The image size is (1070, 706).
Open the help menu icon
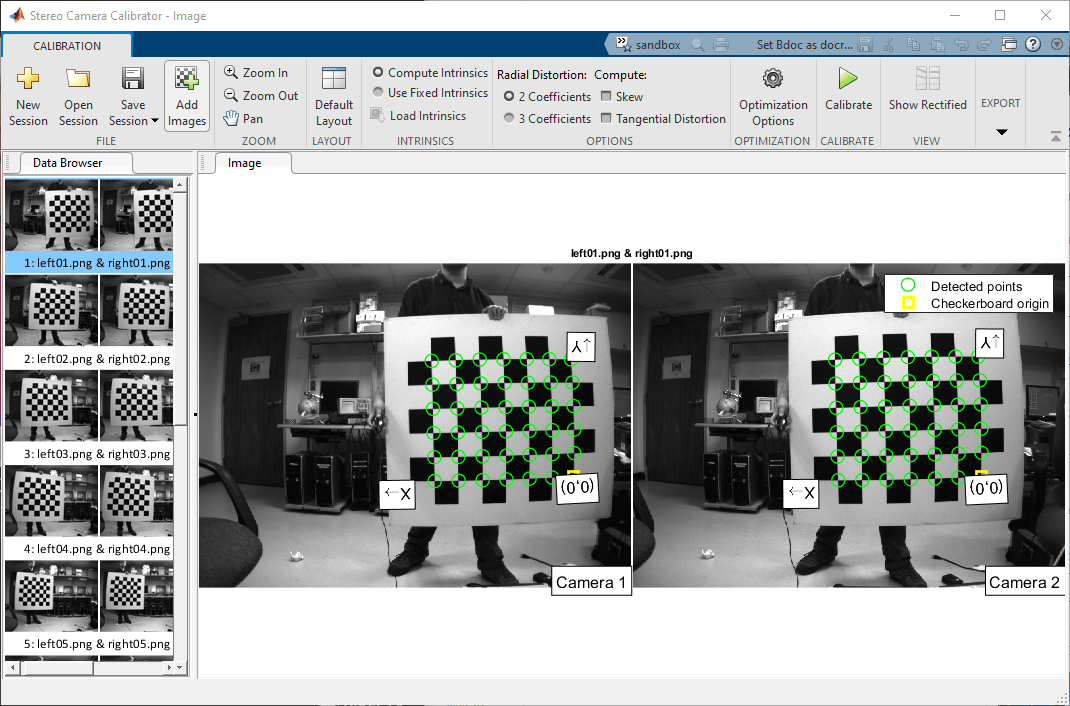(x=1034, y=44)
